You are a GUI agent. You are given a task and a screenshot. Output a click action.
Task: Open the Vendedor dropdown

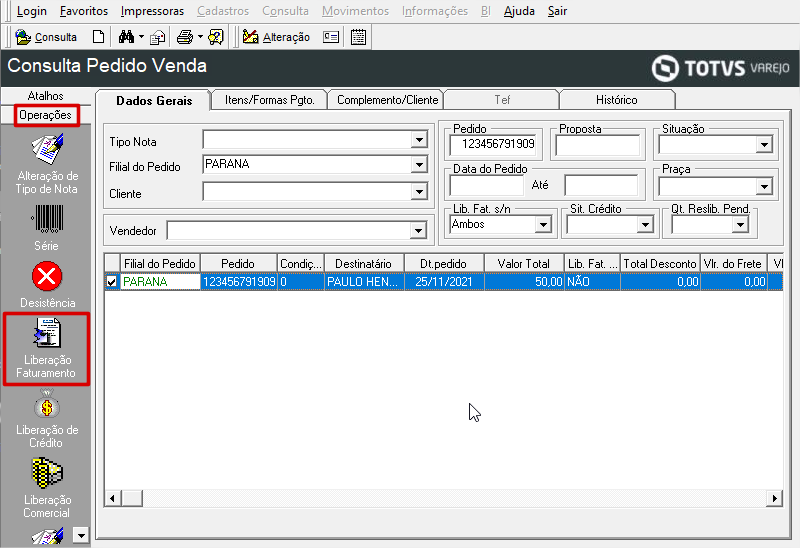click(x=418, y=231)
